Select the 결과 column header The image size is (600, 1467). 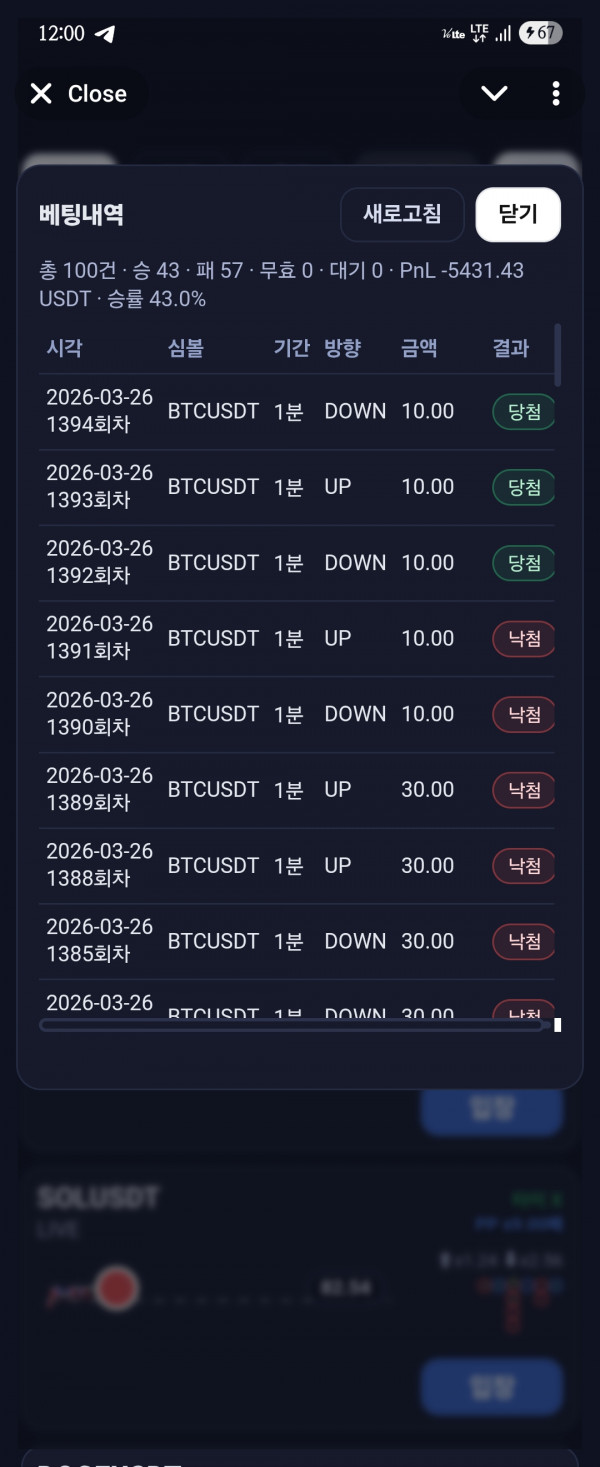(x=510, y=349)
